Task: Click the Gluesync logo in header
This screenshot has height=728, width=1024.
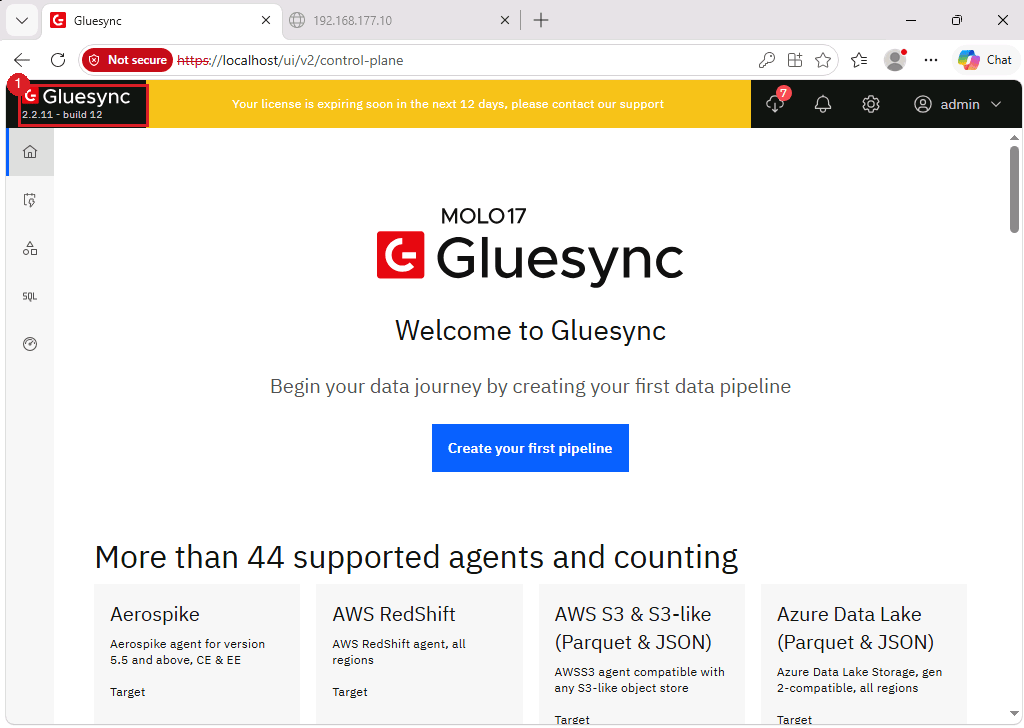Action: (x=77, y=97)
